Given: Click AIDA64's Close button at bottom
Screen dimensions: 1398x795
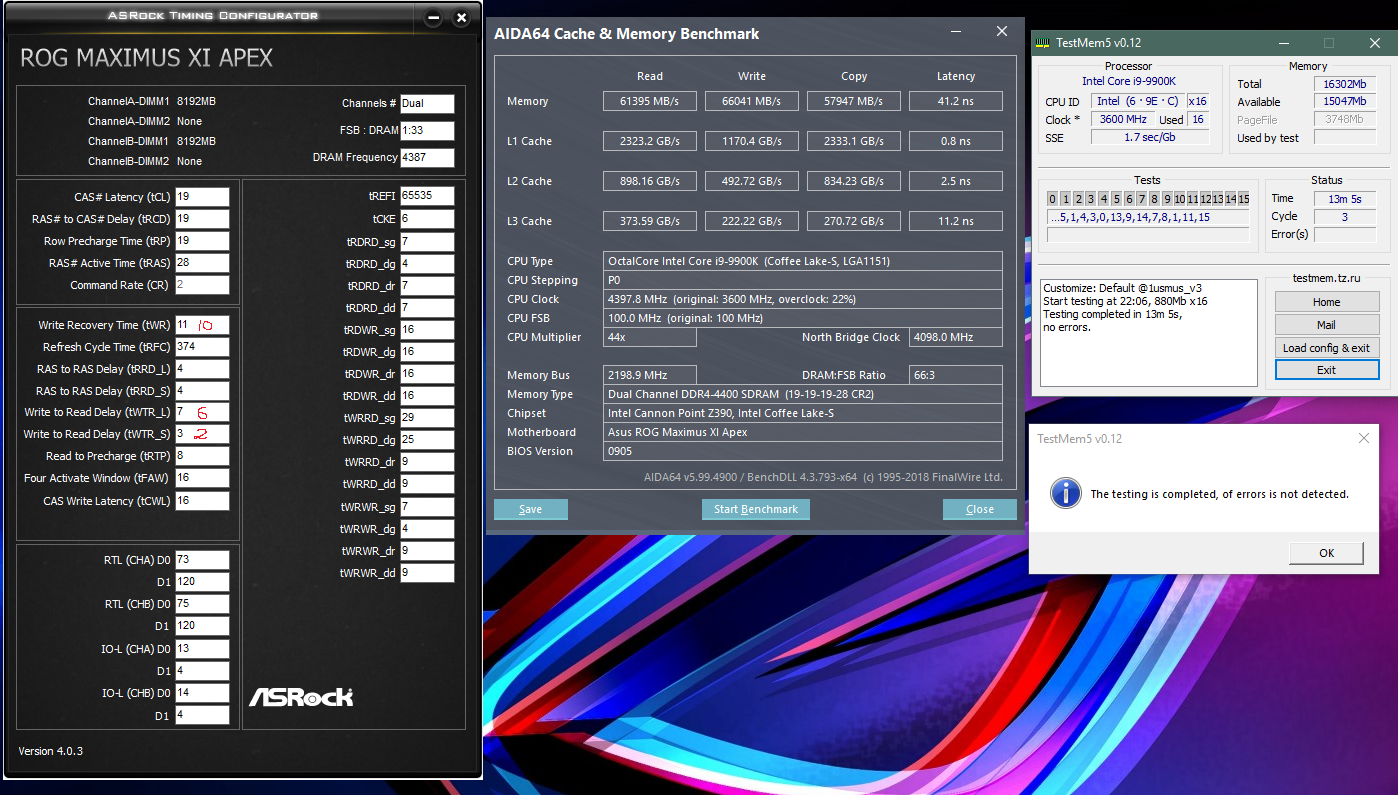Looking at the screenshot, I should point(980,509).
